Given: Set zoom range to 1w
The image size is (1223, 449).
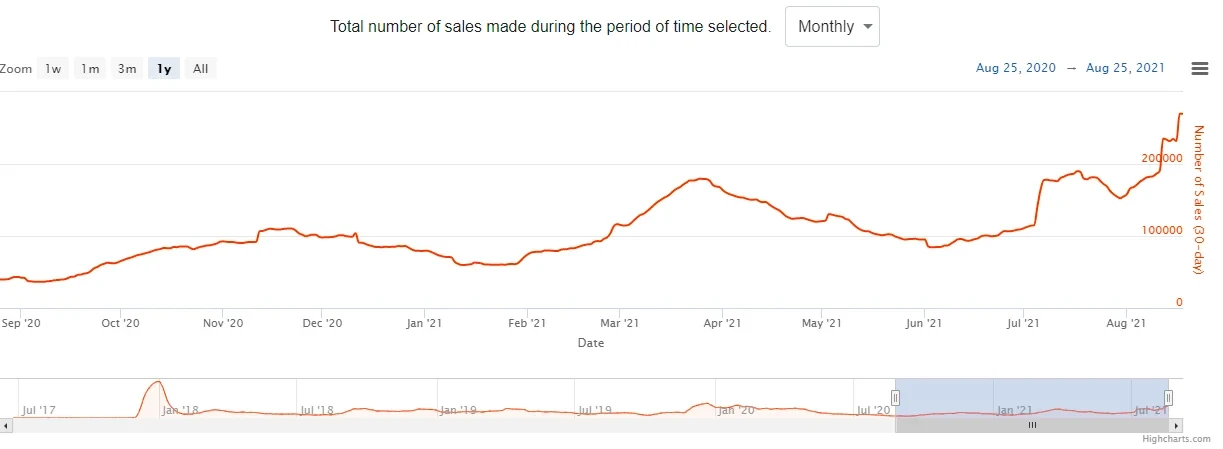Looking at the screenshot, I should click(53, 69).
